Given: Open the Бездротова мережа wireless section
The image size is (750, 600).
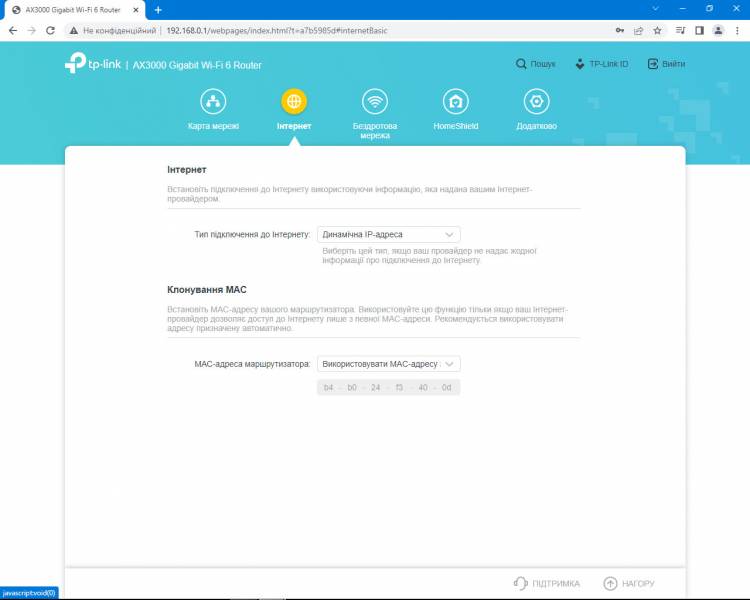Looking at the screenshot, I should tap(375, 102).
